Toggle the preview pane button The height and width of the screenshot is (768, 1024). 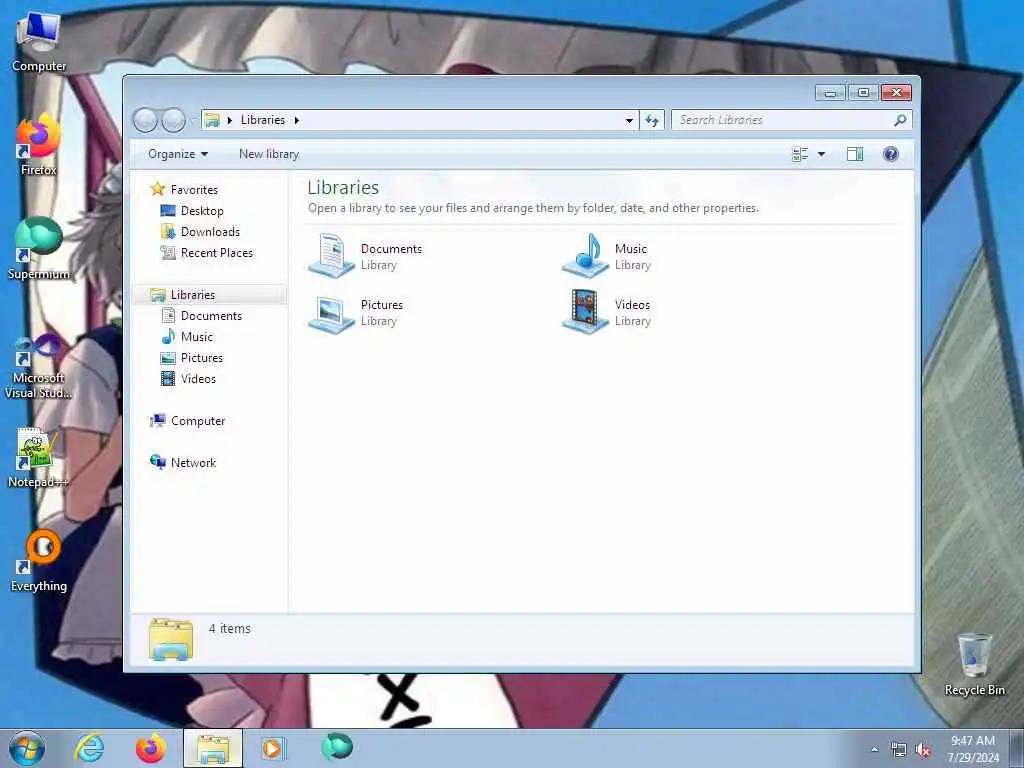[x=854, y=154]
